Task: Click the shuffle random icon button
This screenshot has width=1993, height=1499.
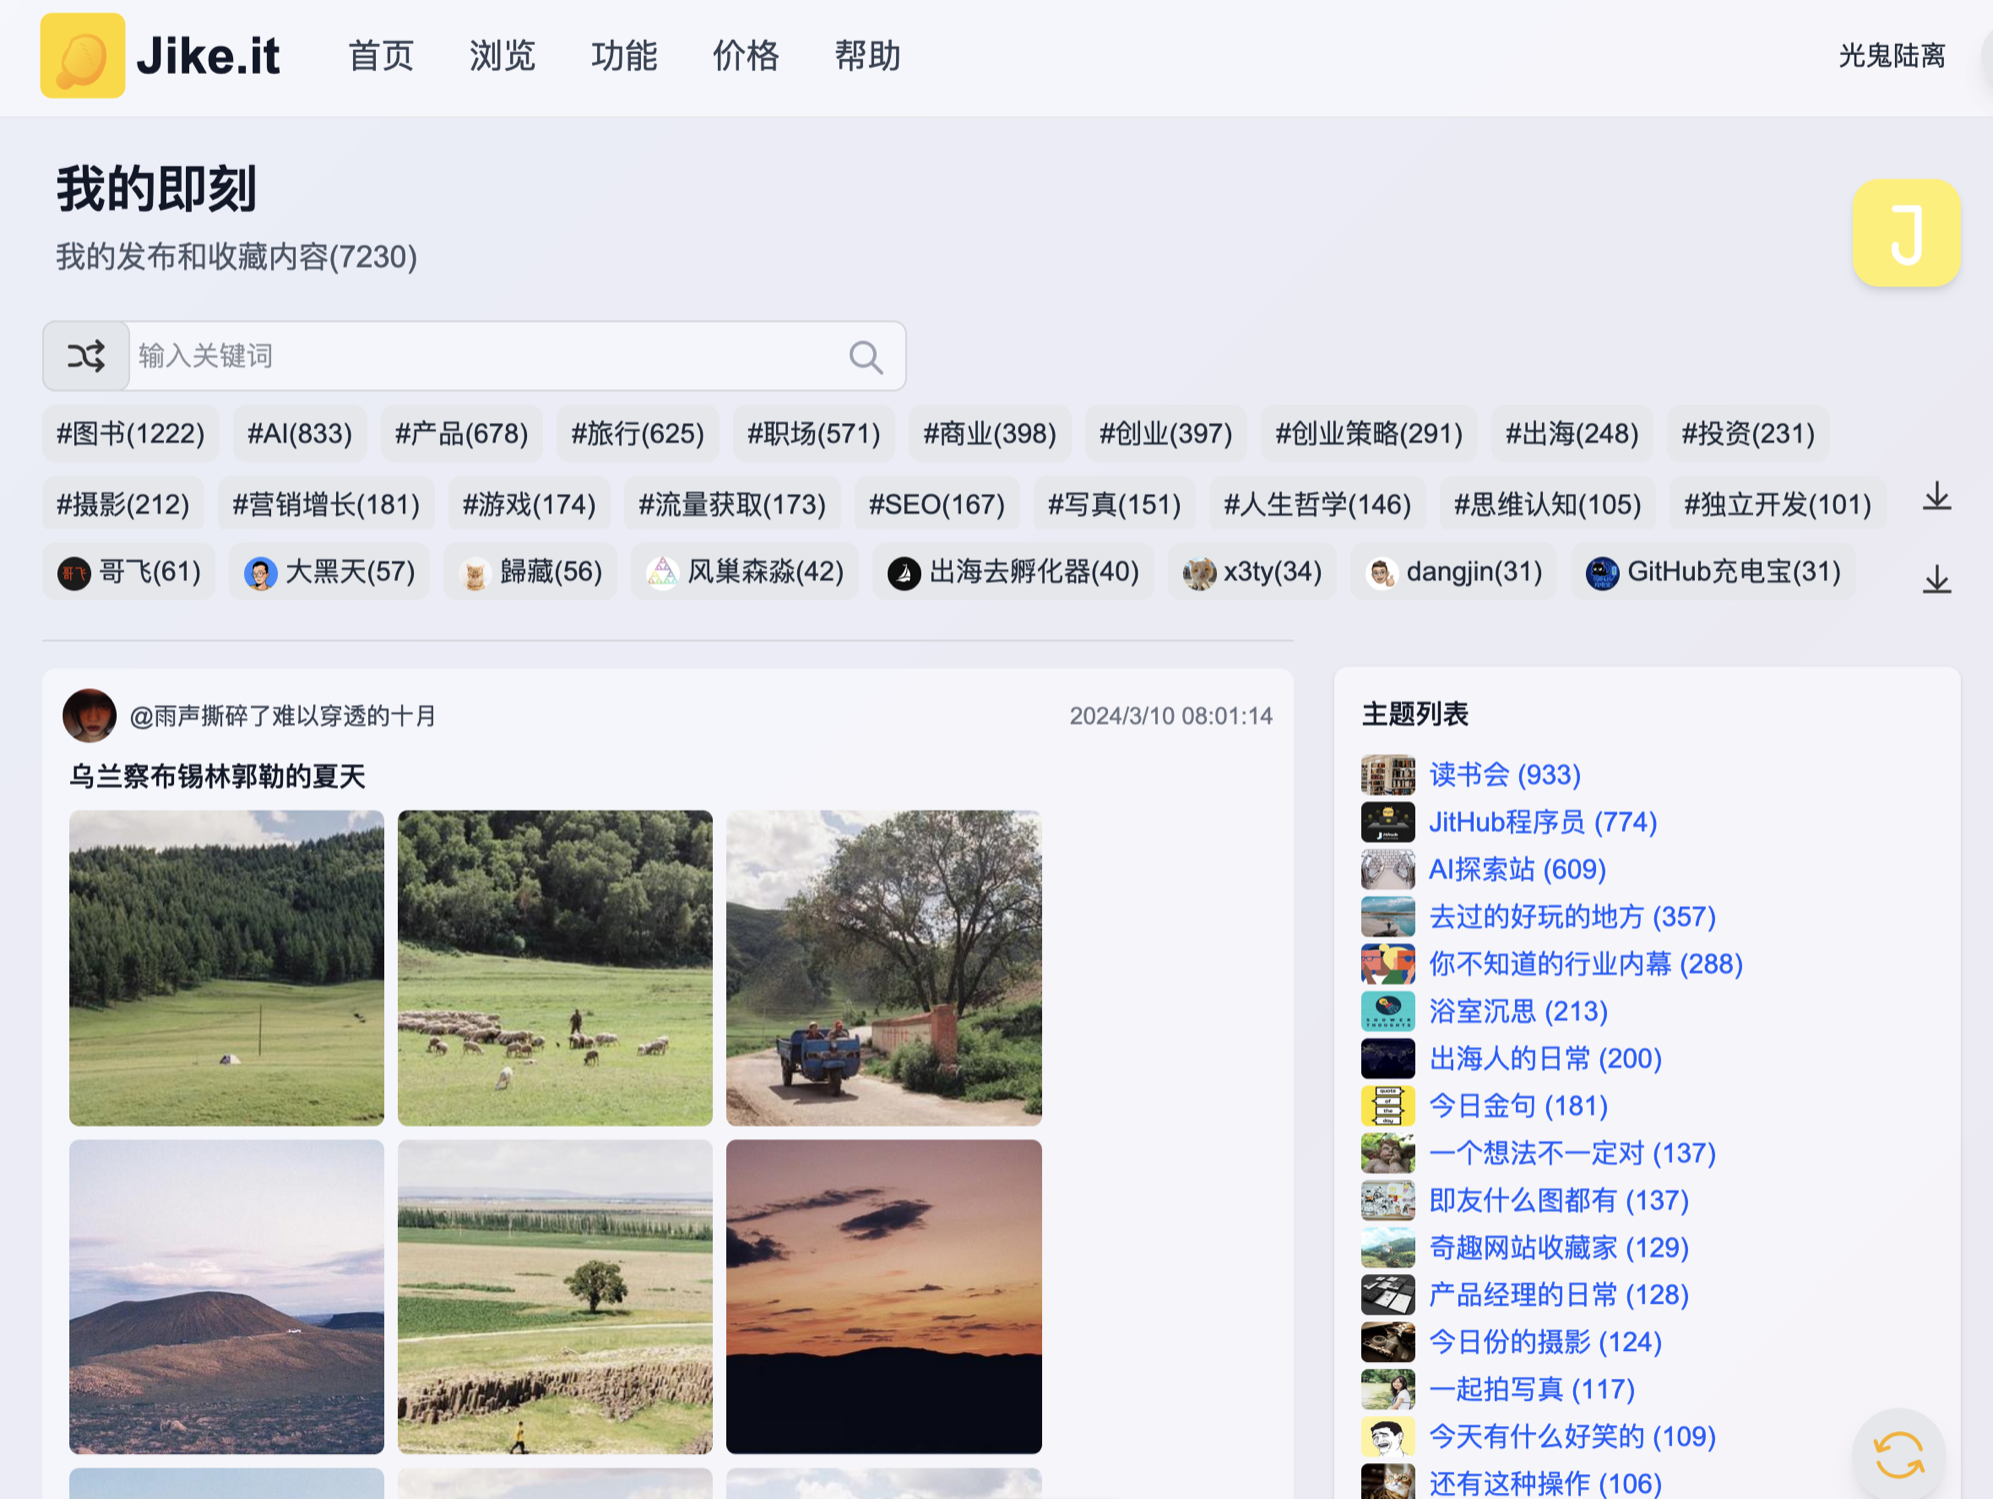Action: tap(86, 356)
